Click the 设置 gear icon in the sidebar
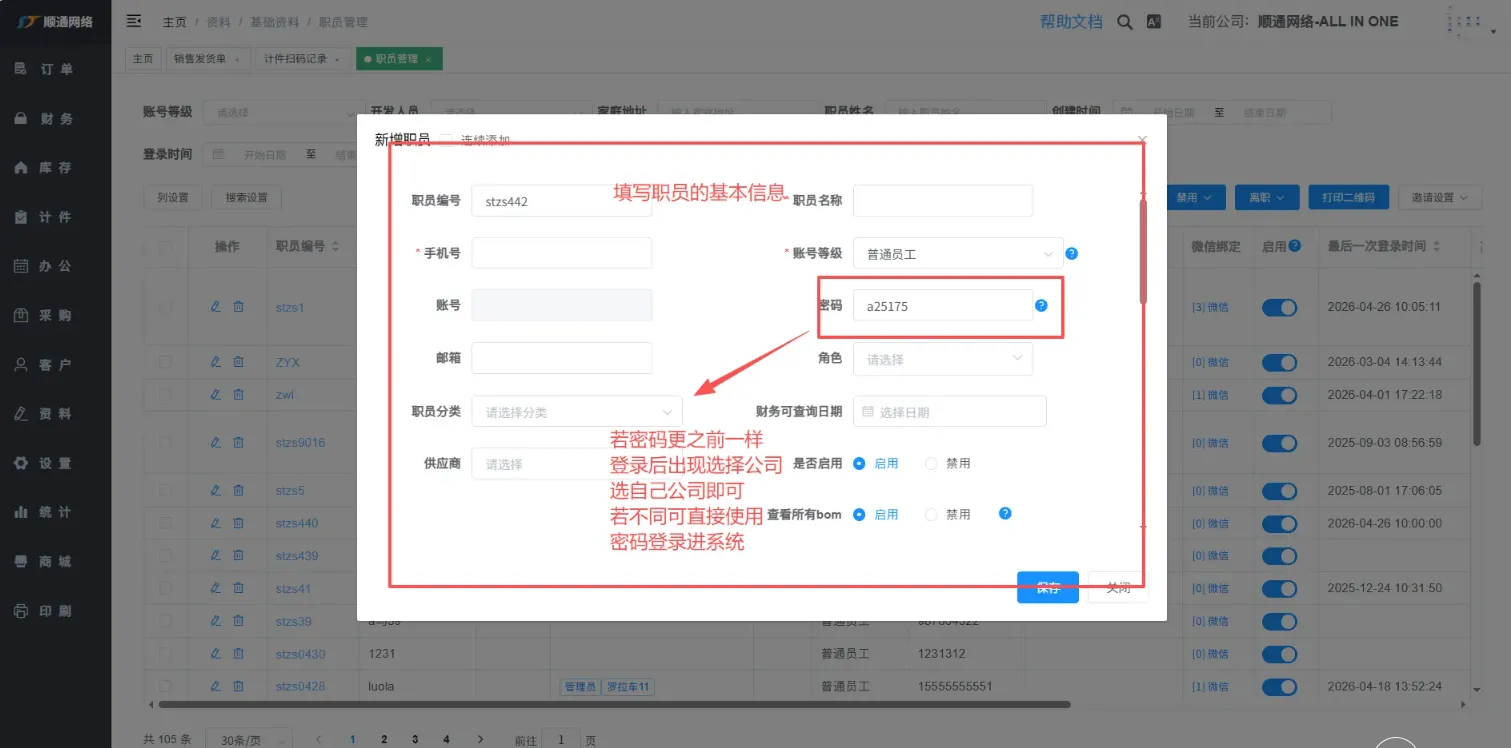 click(x=21, y=464)
